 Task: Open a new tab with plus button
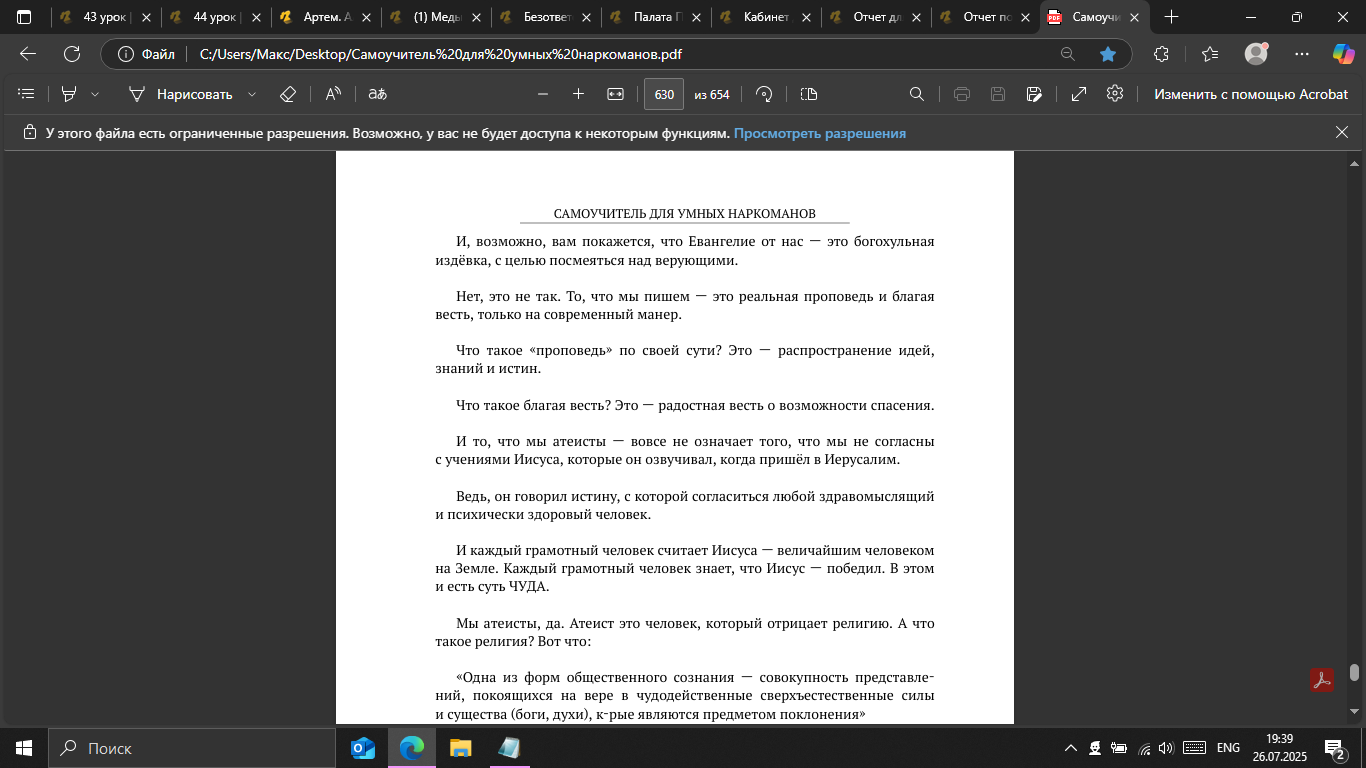pyautogui.click(x=1172, y=17)
